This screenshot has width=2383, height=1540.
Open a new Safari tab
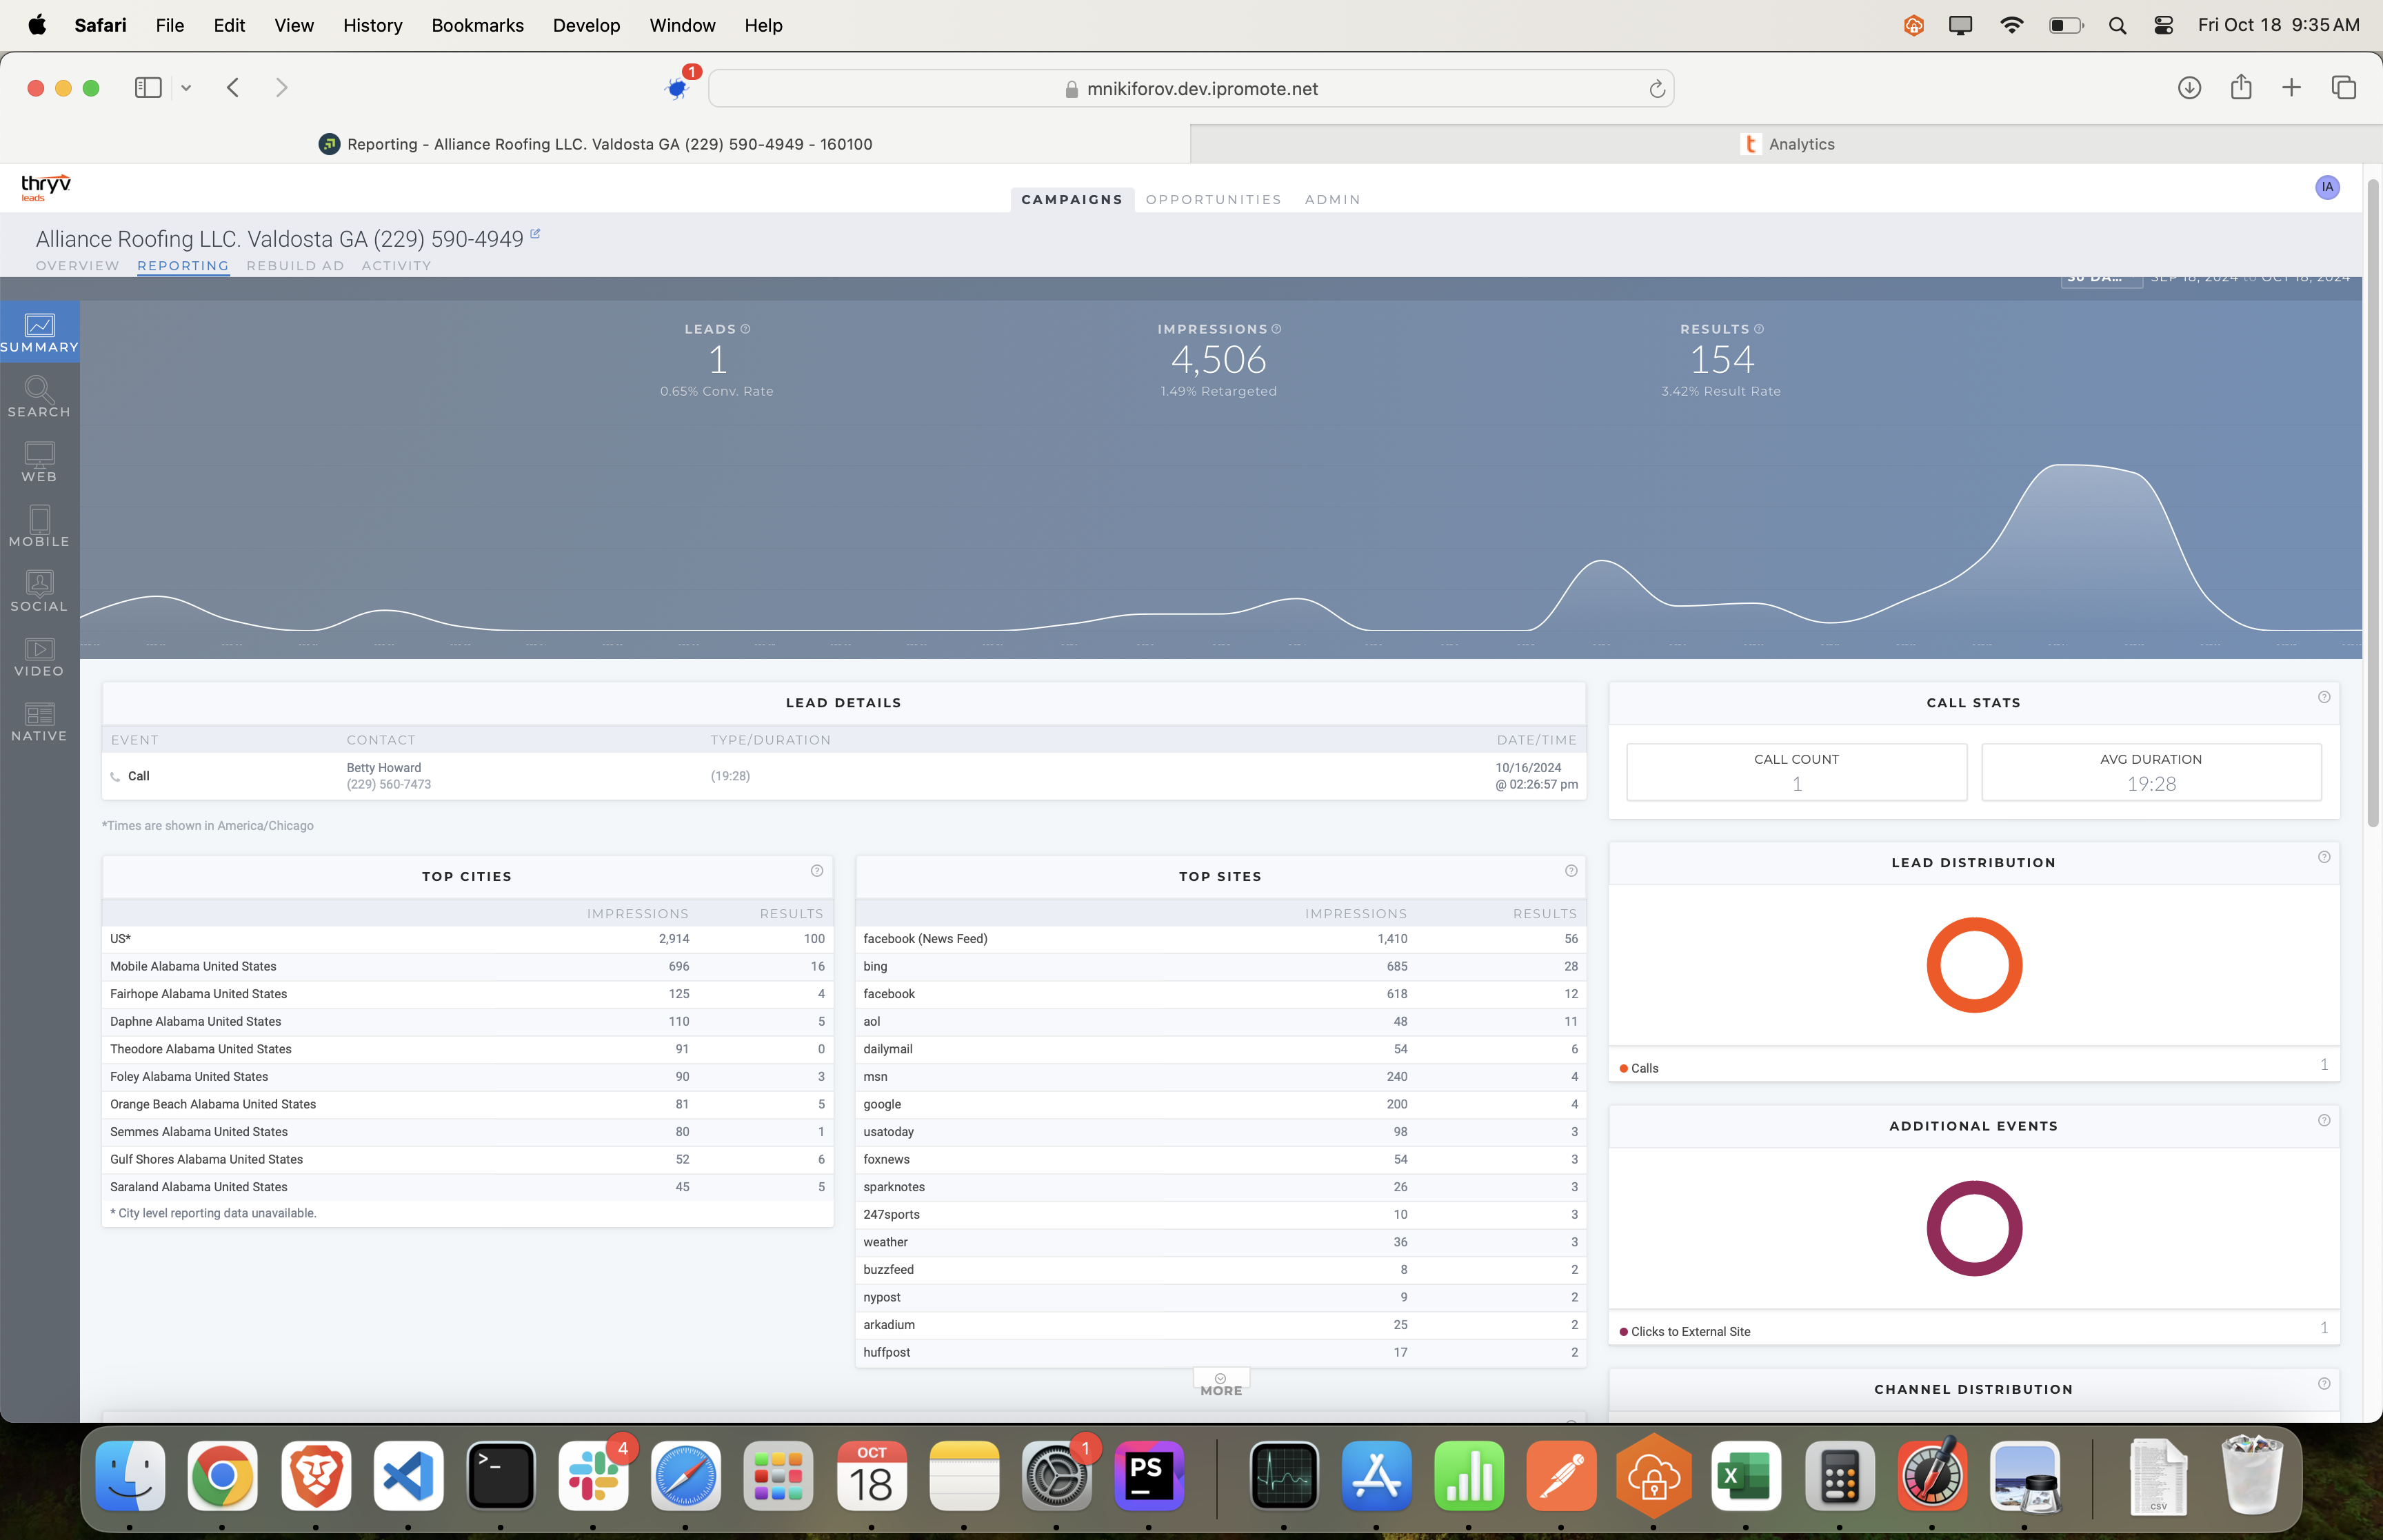2291,88
